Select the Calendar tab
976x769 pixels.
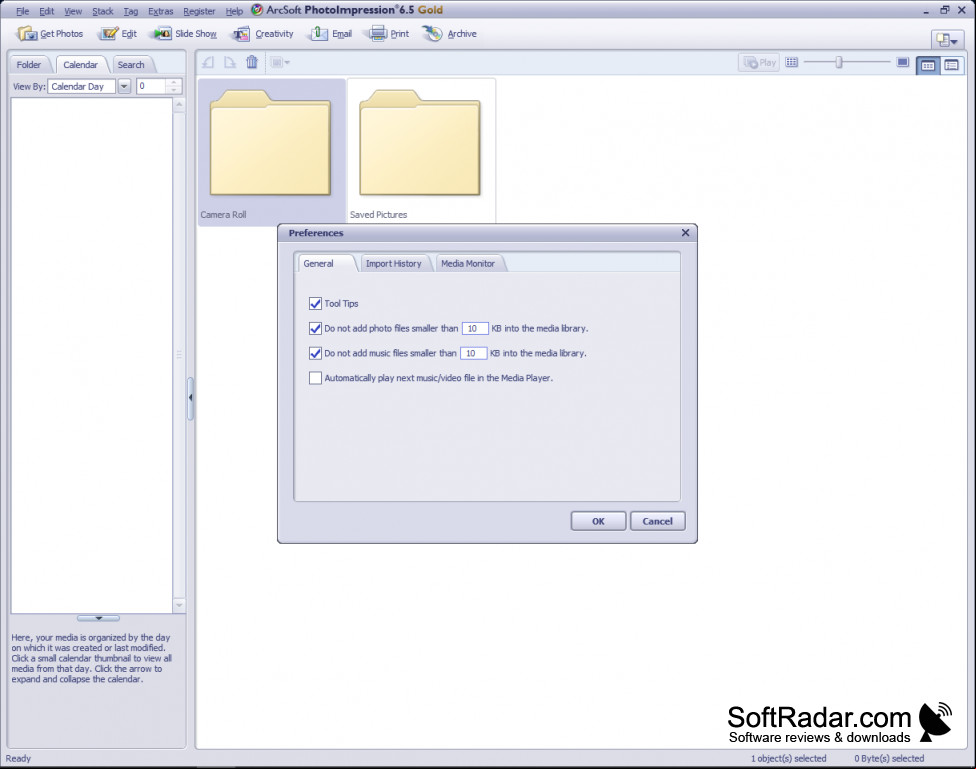[80, 65]
